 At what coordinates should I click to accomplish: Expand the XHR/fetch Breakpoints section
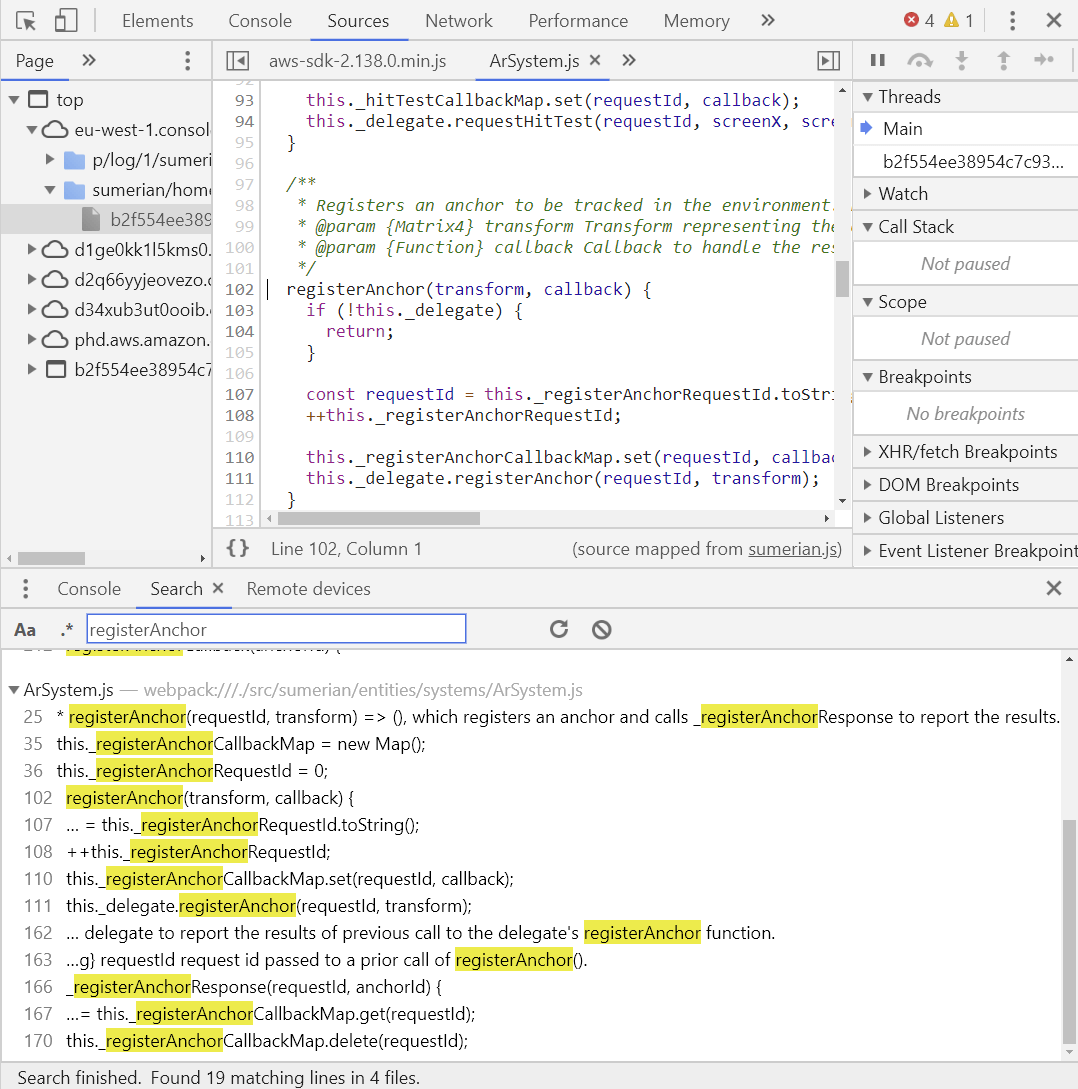(966, 452)
